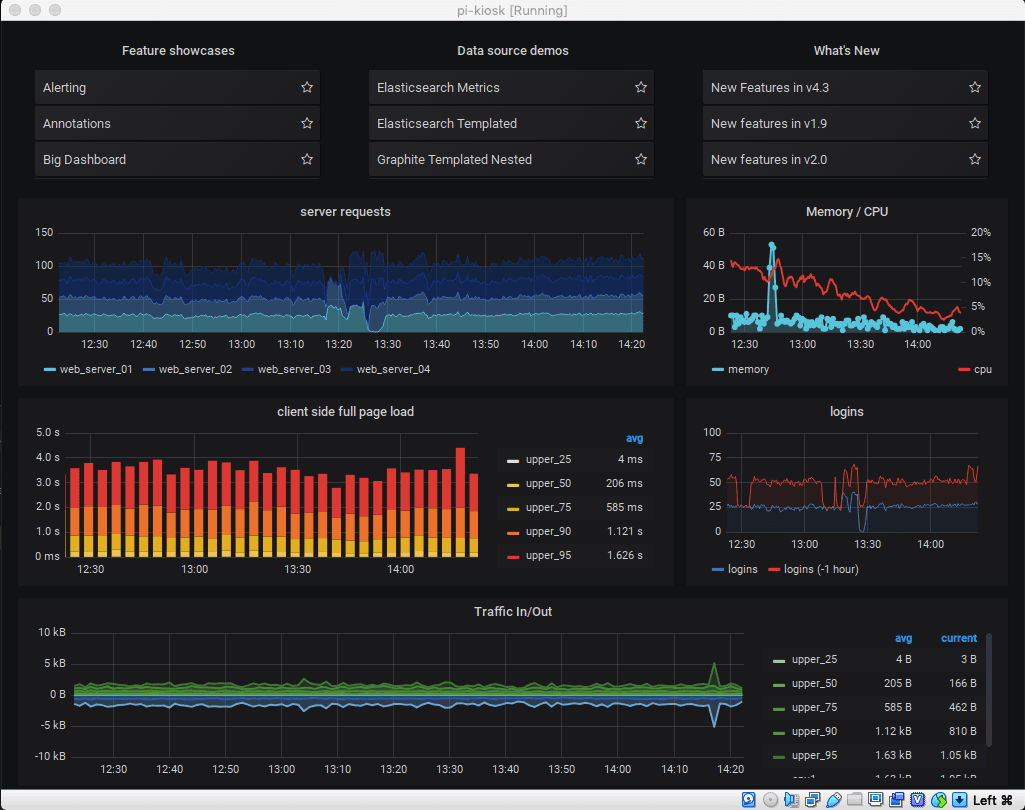Sort Traffic In/Out legend by current column

point(958,638)
